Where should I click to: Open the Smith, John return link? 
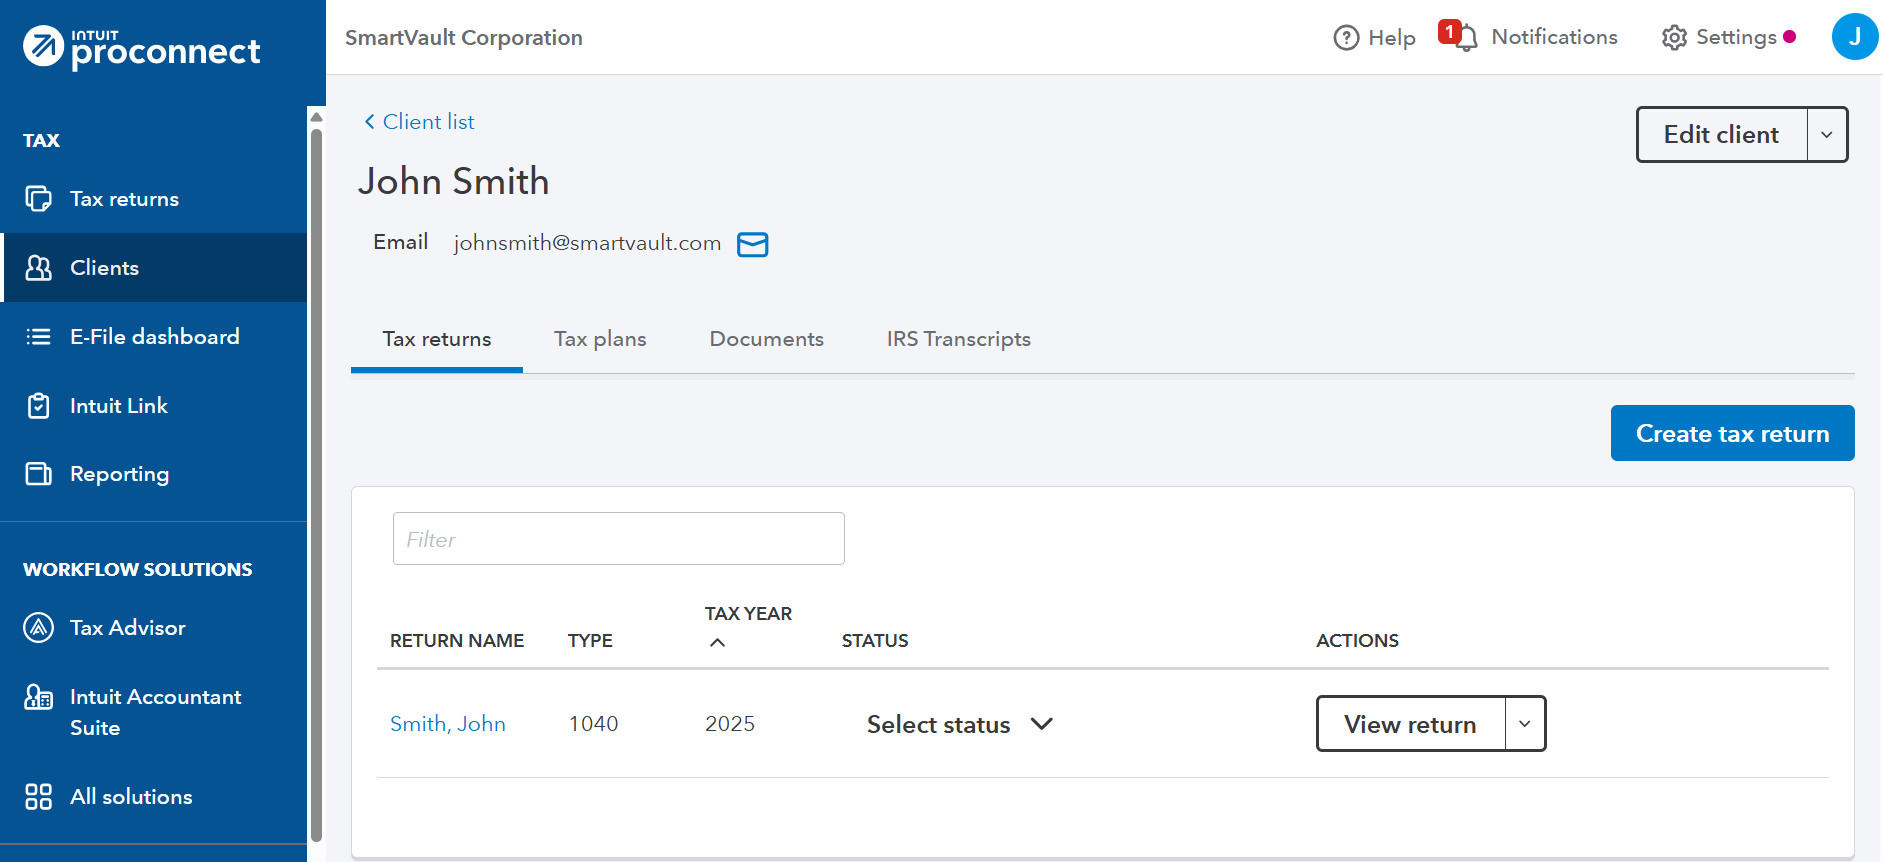tap(448, 724)
